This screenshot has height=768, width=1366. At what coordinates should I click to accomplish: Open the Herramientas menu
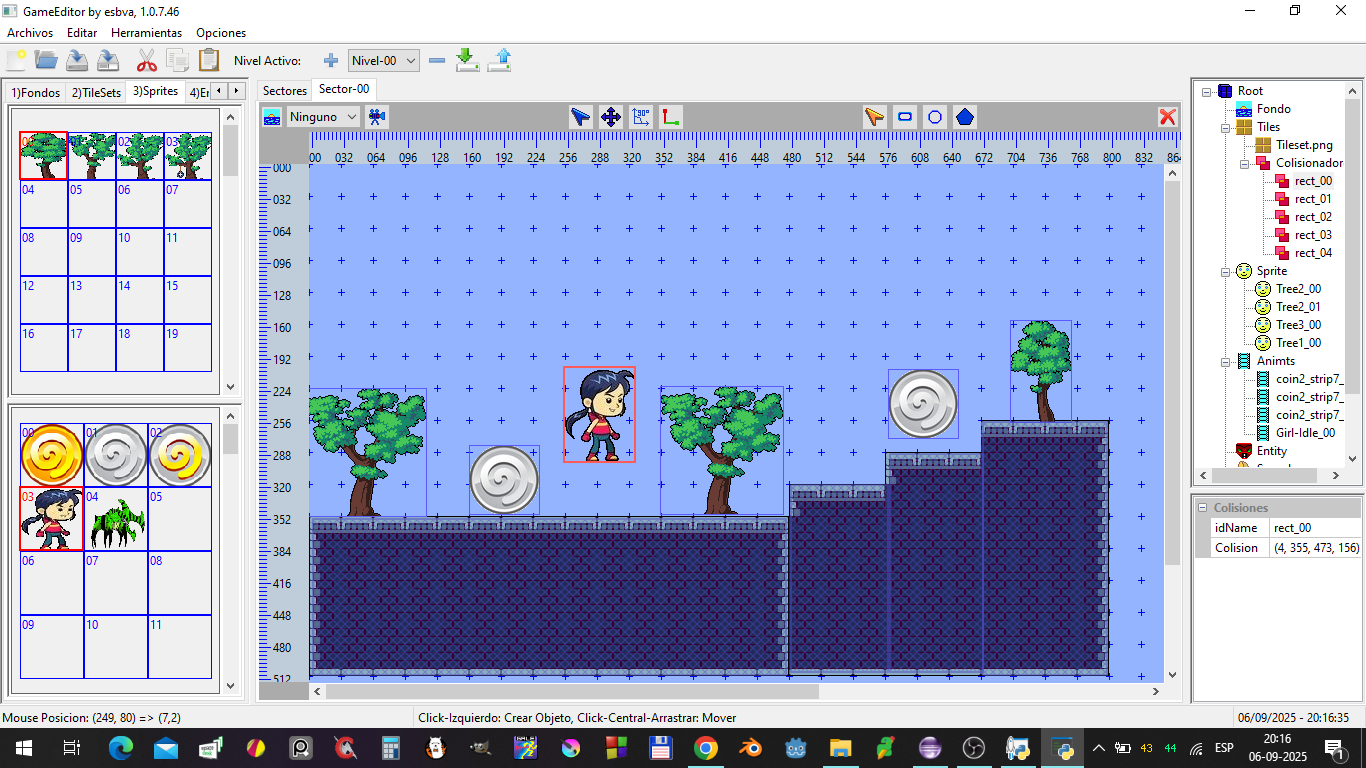147,33
